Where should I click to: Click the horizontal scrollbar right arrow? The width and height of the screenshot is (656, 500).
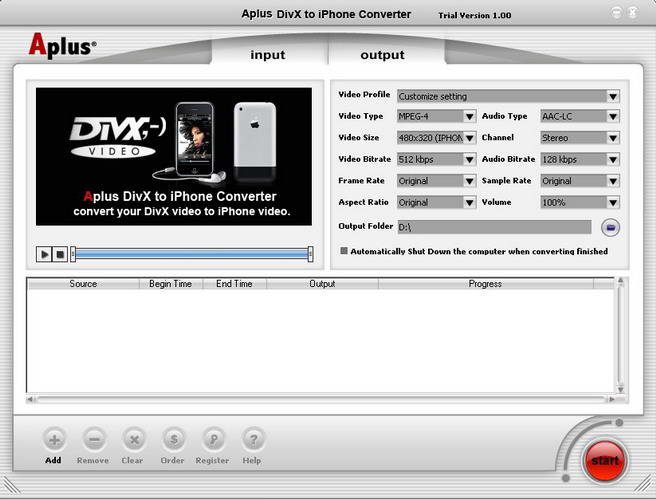[x=612, y=400]
